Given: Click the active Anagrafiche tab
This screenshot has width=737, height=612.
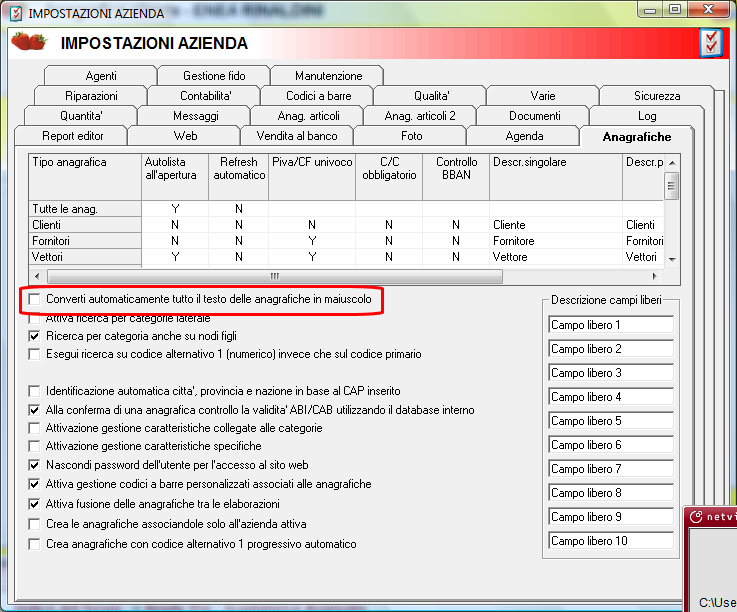Looking at the screenshot, I should click(636, 137).
